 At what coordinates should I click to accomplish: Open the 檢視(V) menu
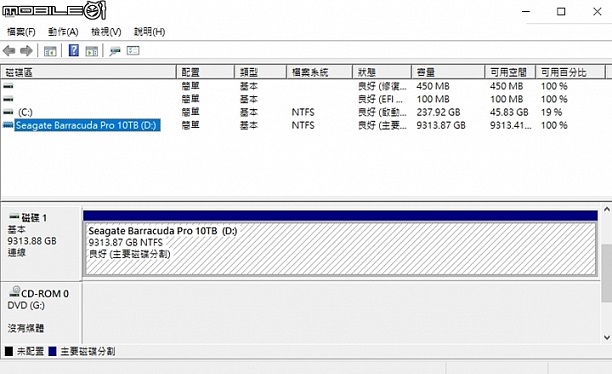[106, 32]
